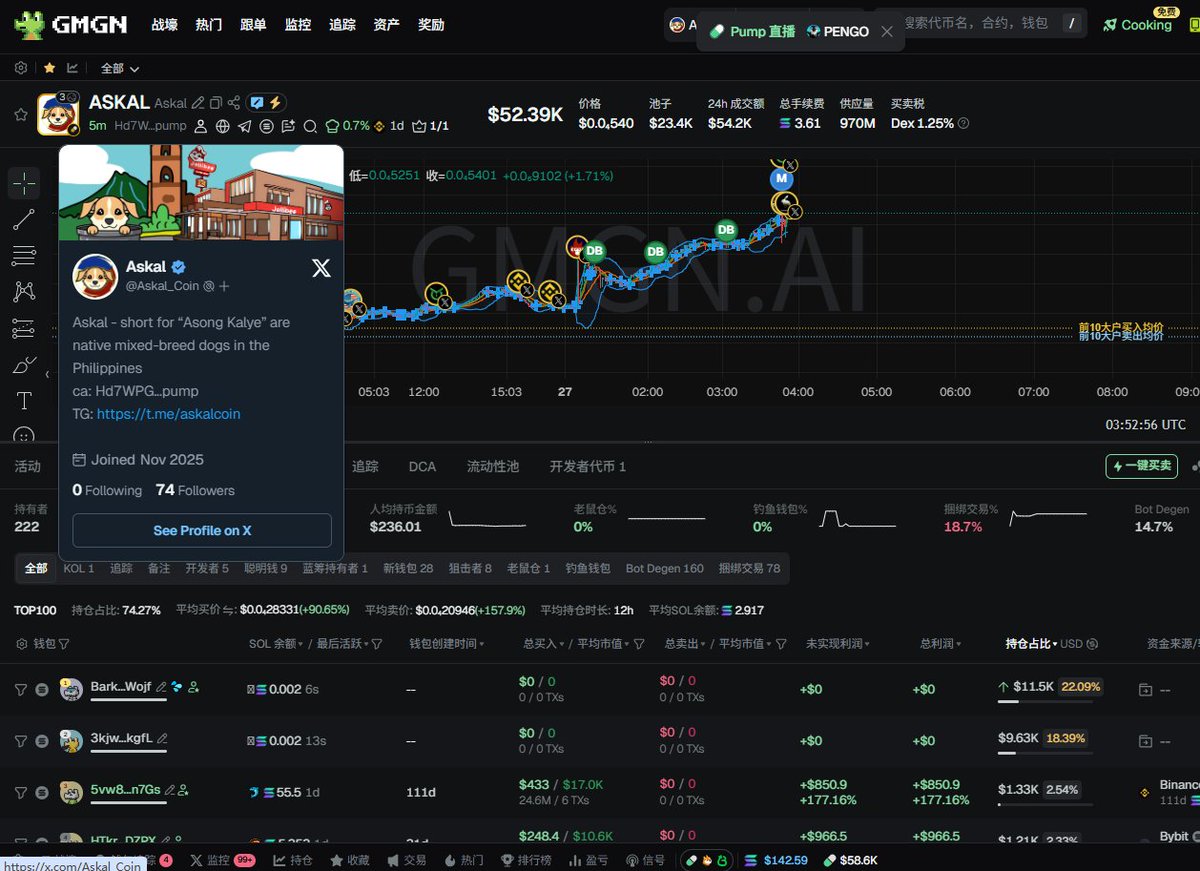This screenshot has width=1200, height=871.
Task: Select the brush drawing tool
Action: tap(24, 366)
